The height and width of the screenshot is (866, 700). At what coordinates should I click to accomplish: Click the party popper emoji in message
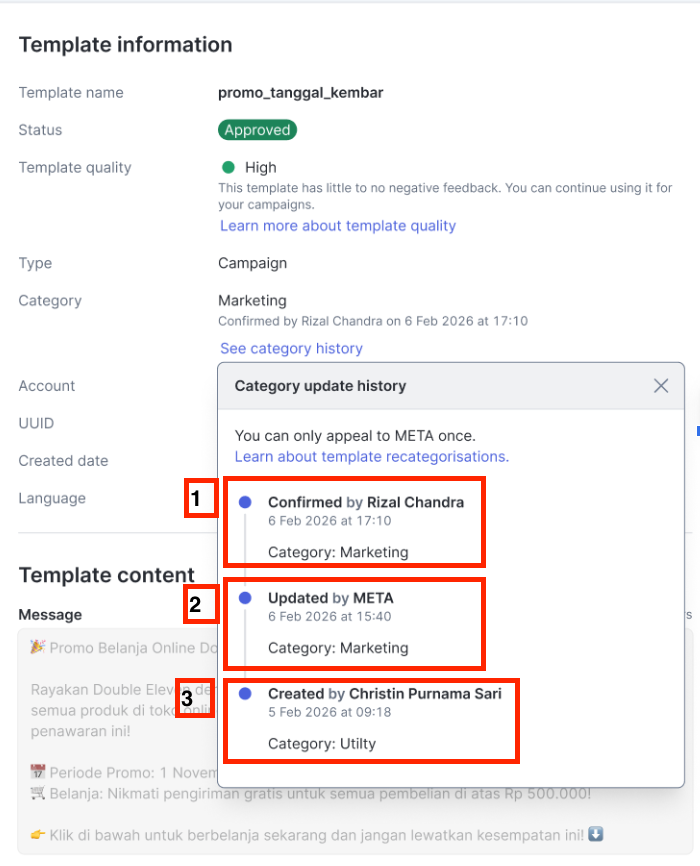(38, 647)
